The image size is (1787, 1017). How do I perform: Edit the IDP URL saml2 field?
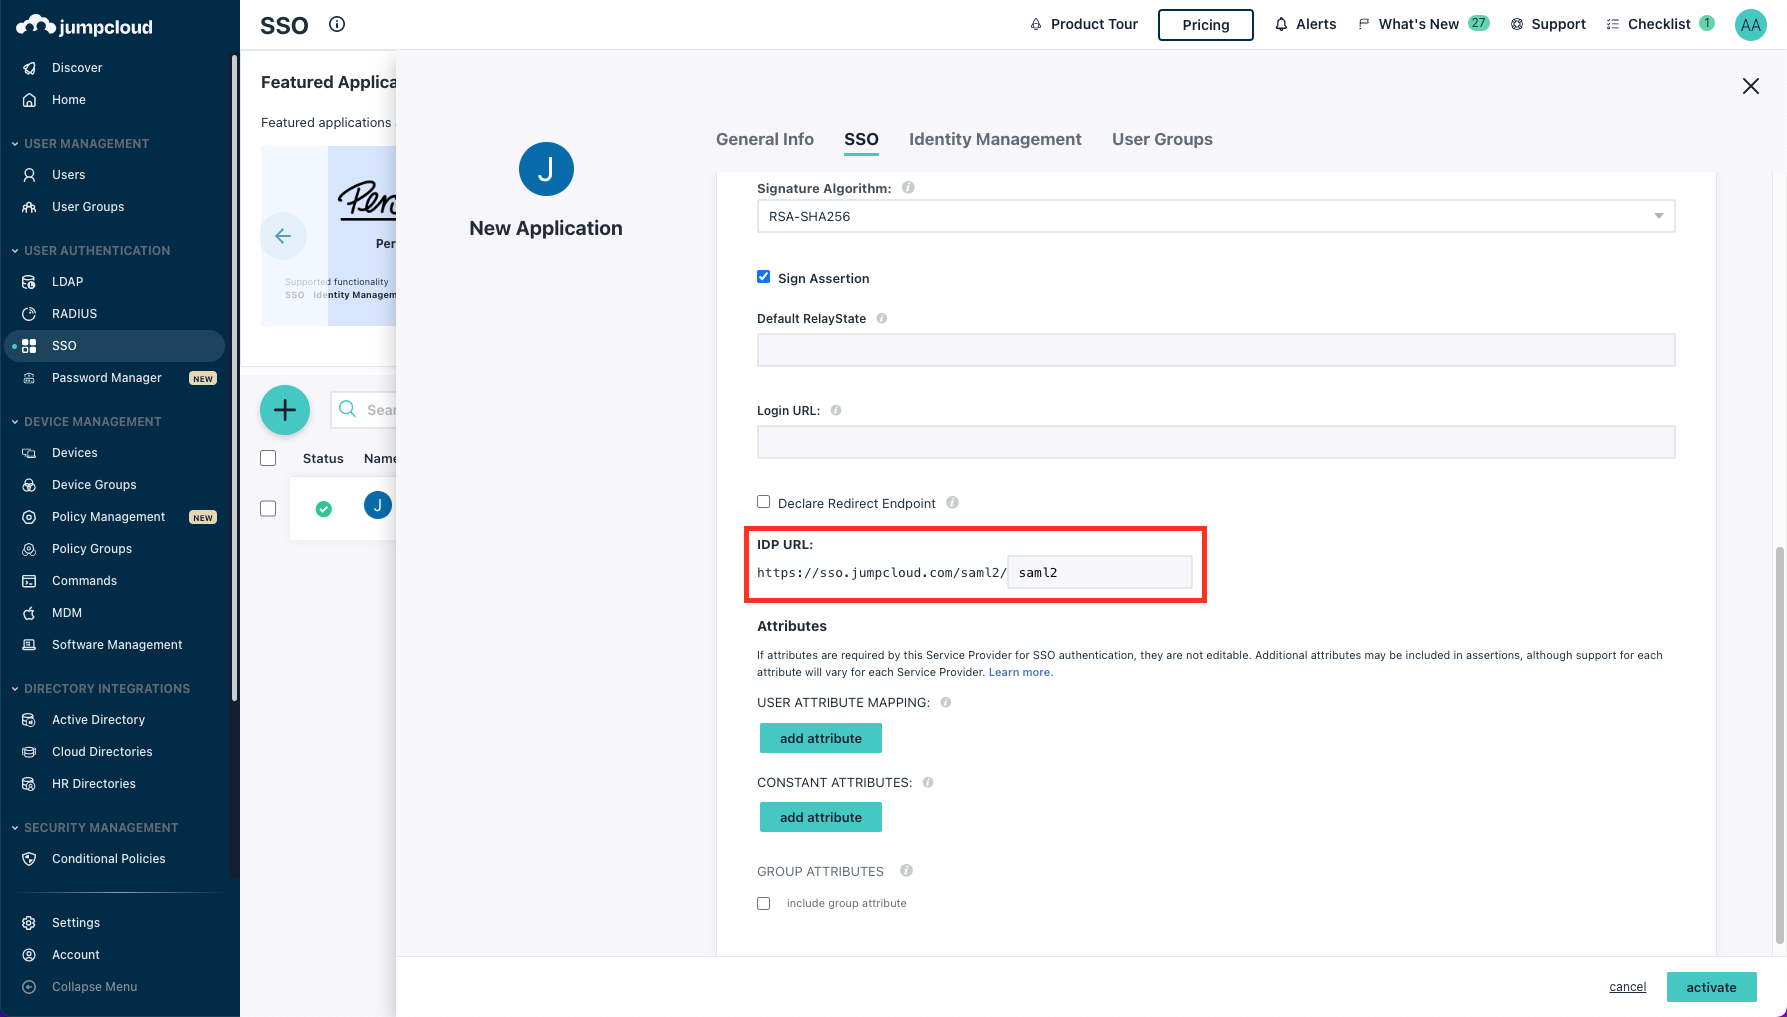coord(1100,572)
